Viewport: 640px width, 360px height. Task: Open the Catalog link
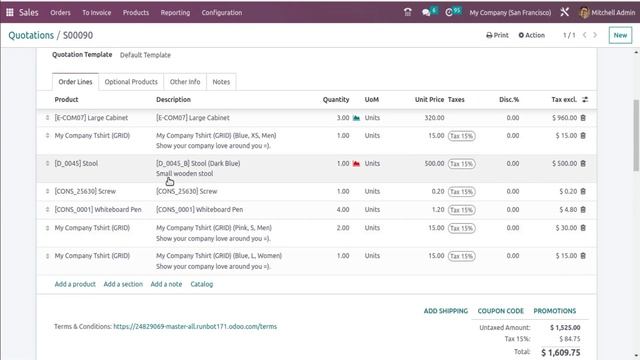point(202,284)
